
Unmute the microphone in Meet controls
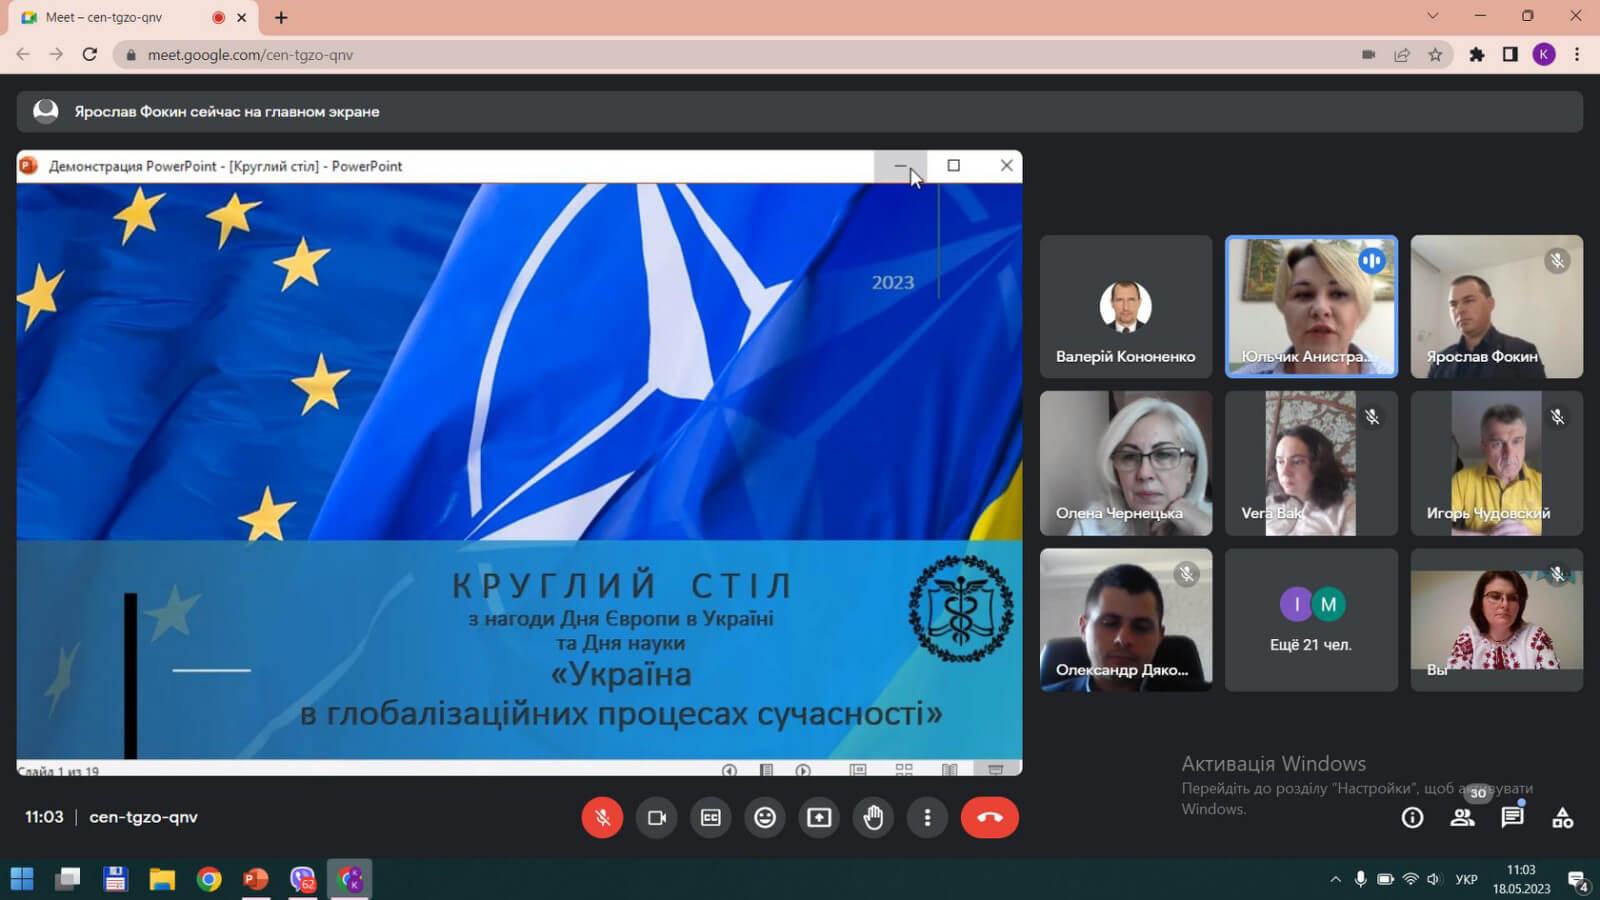pos(602,817)
